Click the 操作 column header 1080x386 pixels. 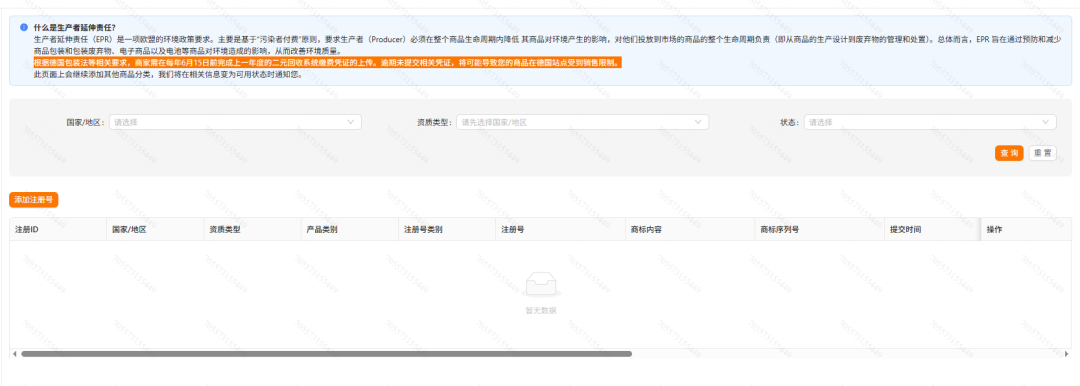point(1026,230)
